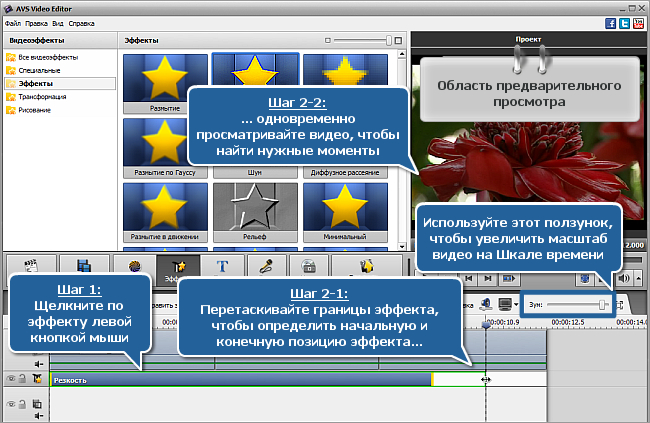
Task: Mute the overlay track audio
Action: coord(39,416)
